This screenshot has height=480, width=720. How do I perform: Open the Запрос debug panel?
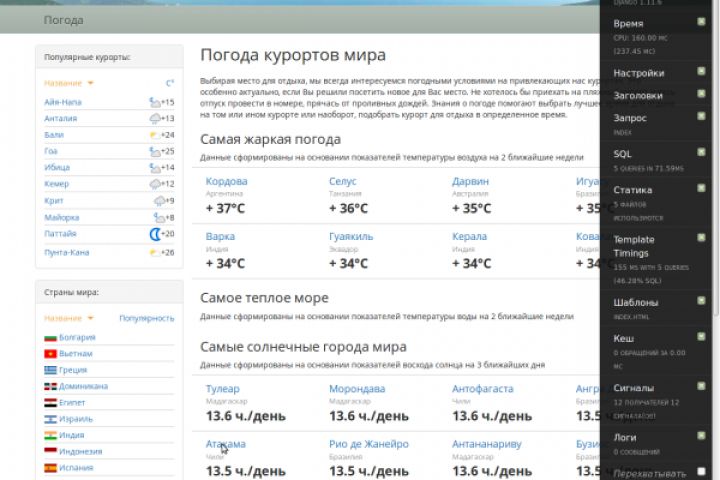click(x=630, y=118)
